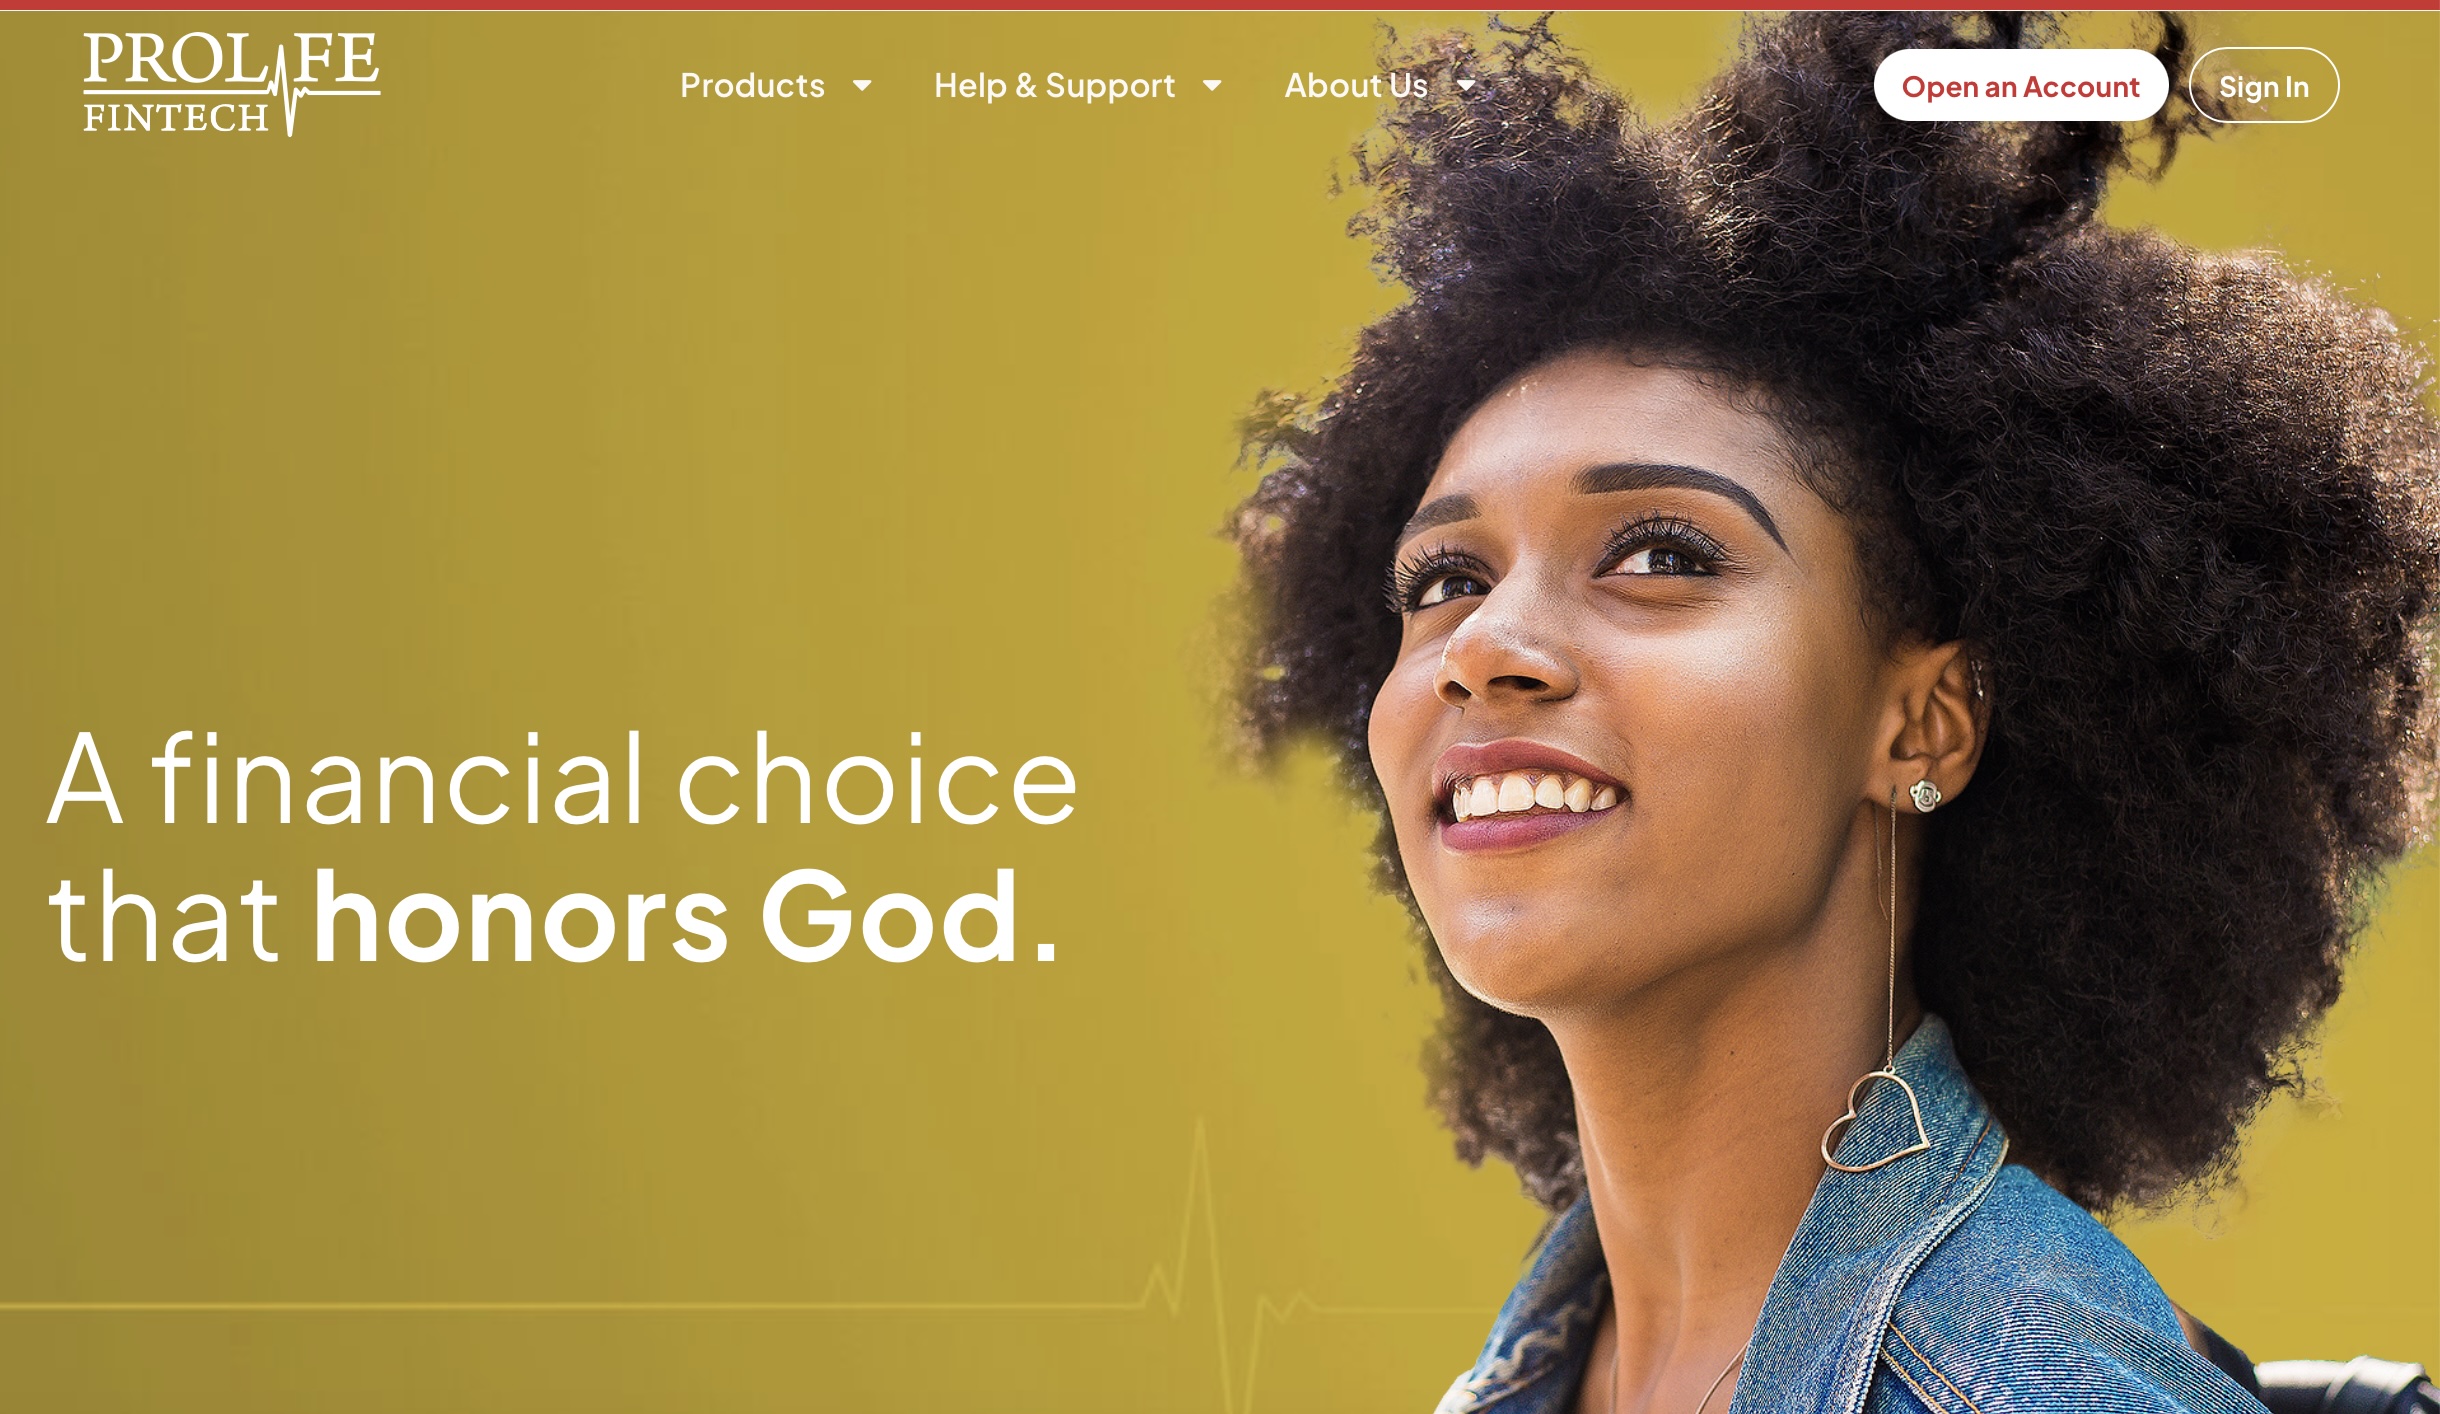Image resolution: width=2440 pixels, height=1414 pixels.
Task: Click the Open an Account button
Action: coord(2021,86)
